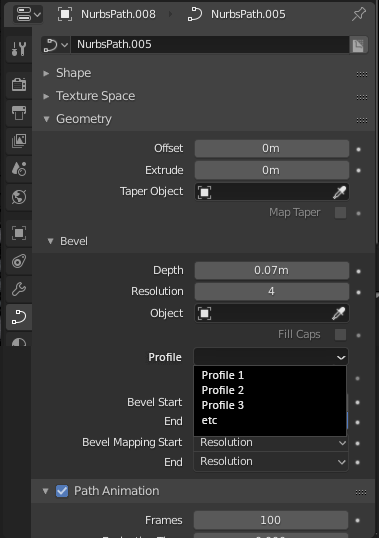Pick bevel Object with eyedropper

[339, 313]
